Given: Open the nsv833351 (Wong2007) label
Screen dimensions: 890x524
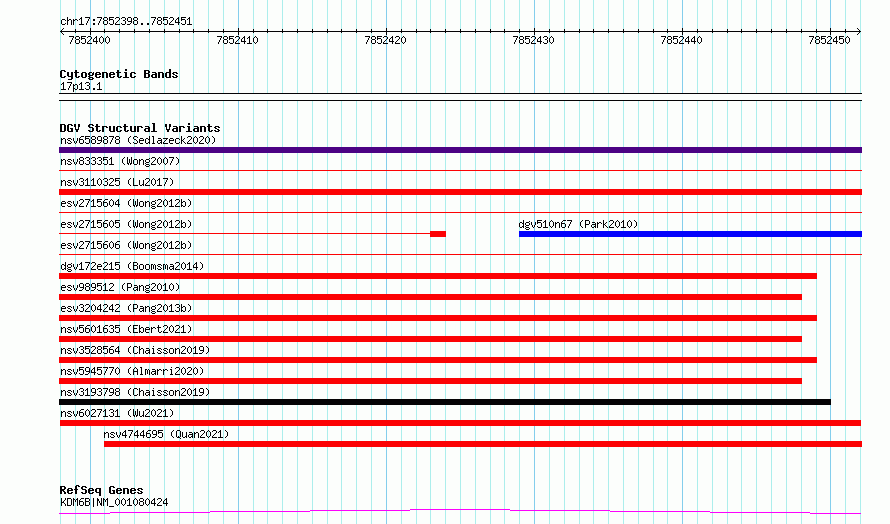Looking at the screenshot, I should (x=120, y=161).
